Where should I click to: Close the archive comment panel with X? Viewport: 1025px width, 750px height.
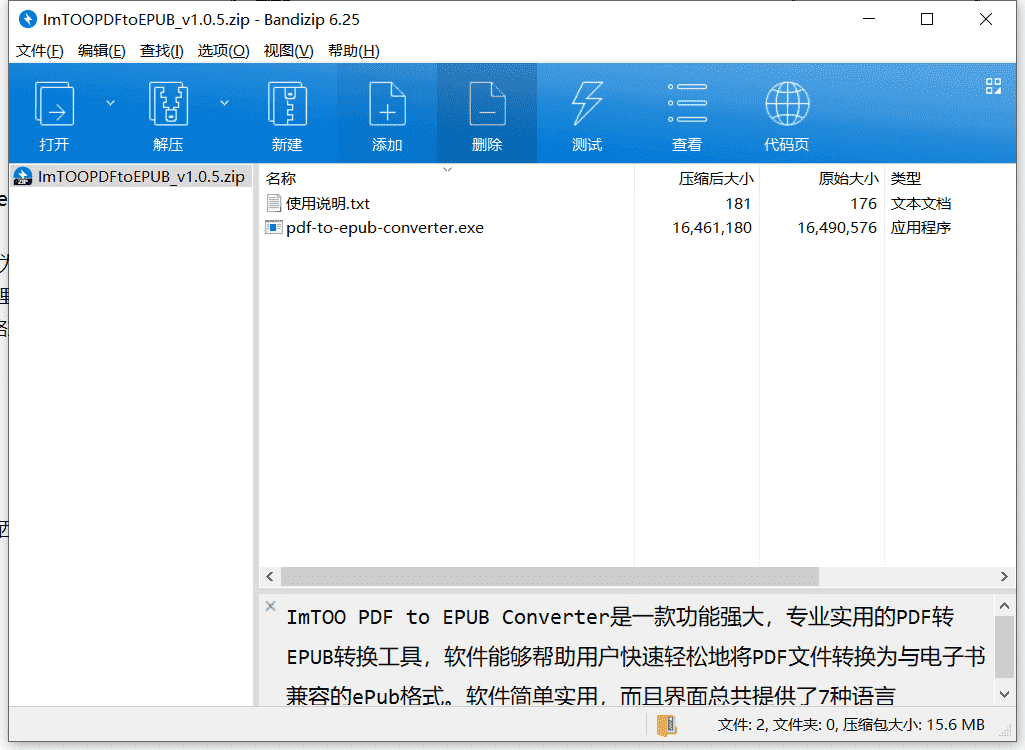click(x=271, y=606)
